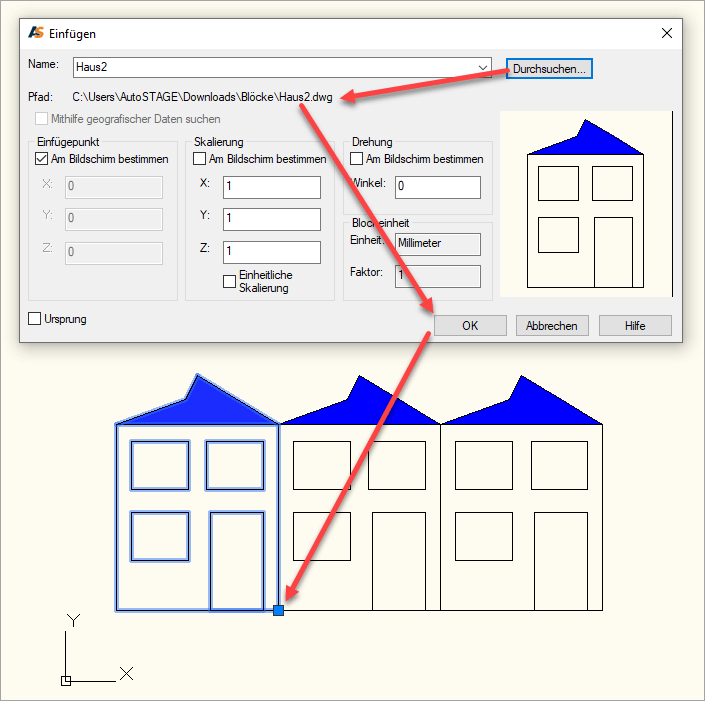Enable Am Bildschirm bestimmen for Einfügepunkt
Screen dimensions: 705x701
(42, 159)
